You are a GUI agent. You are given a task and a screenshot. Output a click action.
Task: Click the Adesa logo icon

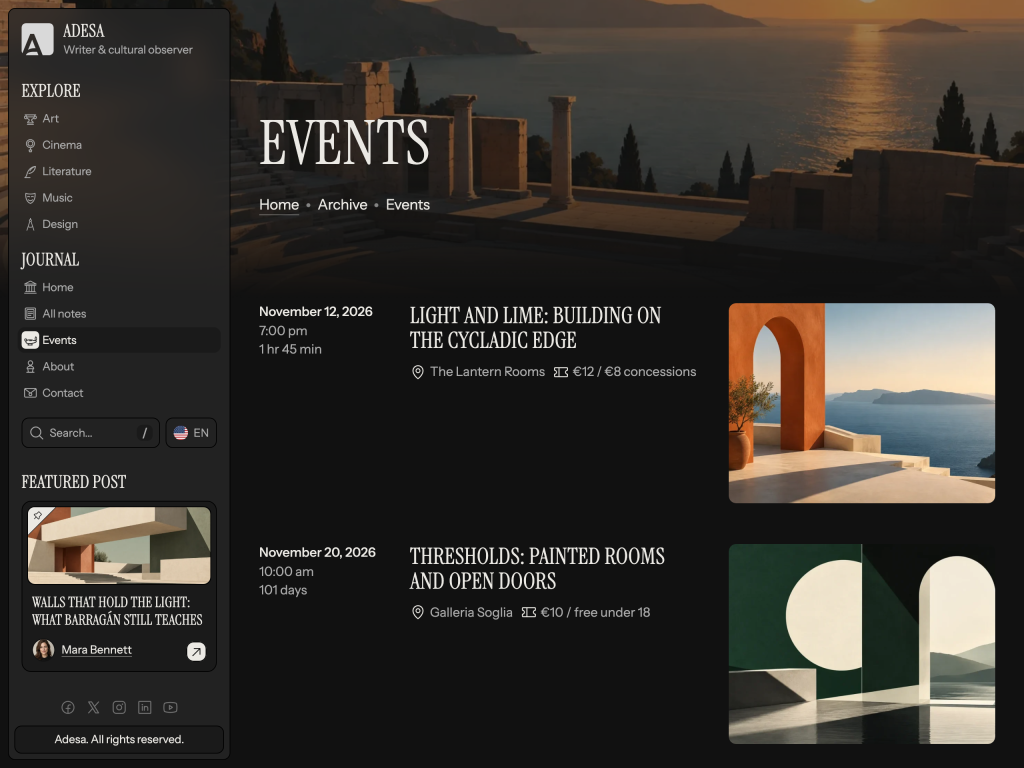point(37,39)
